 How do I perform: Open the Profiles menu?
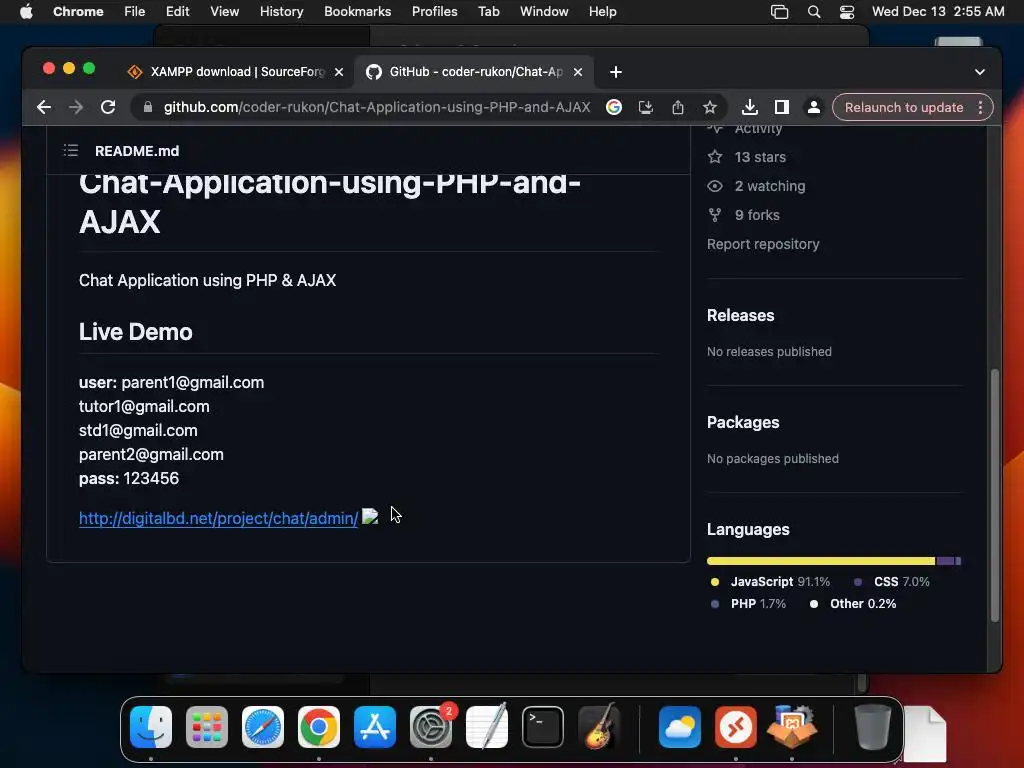tap(434, 12)
